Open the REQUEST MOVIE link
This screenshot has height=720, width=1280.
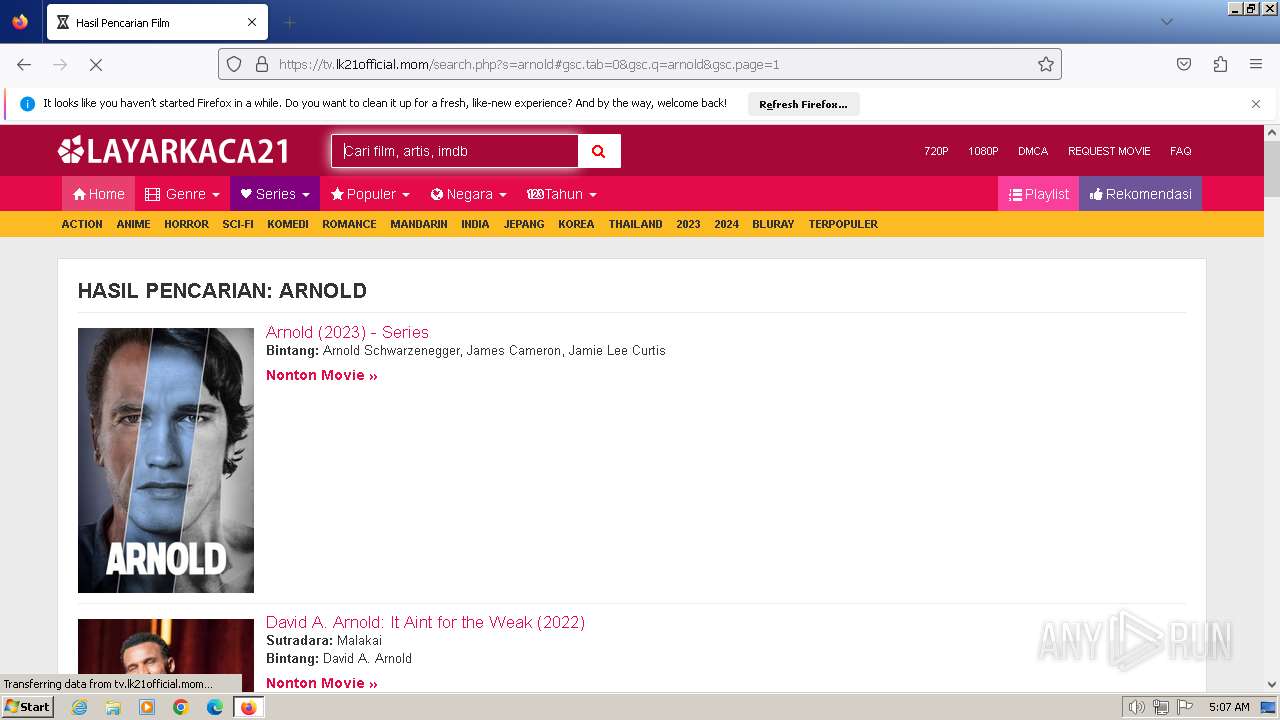tap(1109, 151)
